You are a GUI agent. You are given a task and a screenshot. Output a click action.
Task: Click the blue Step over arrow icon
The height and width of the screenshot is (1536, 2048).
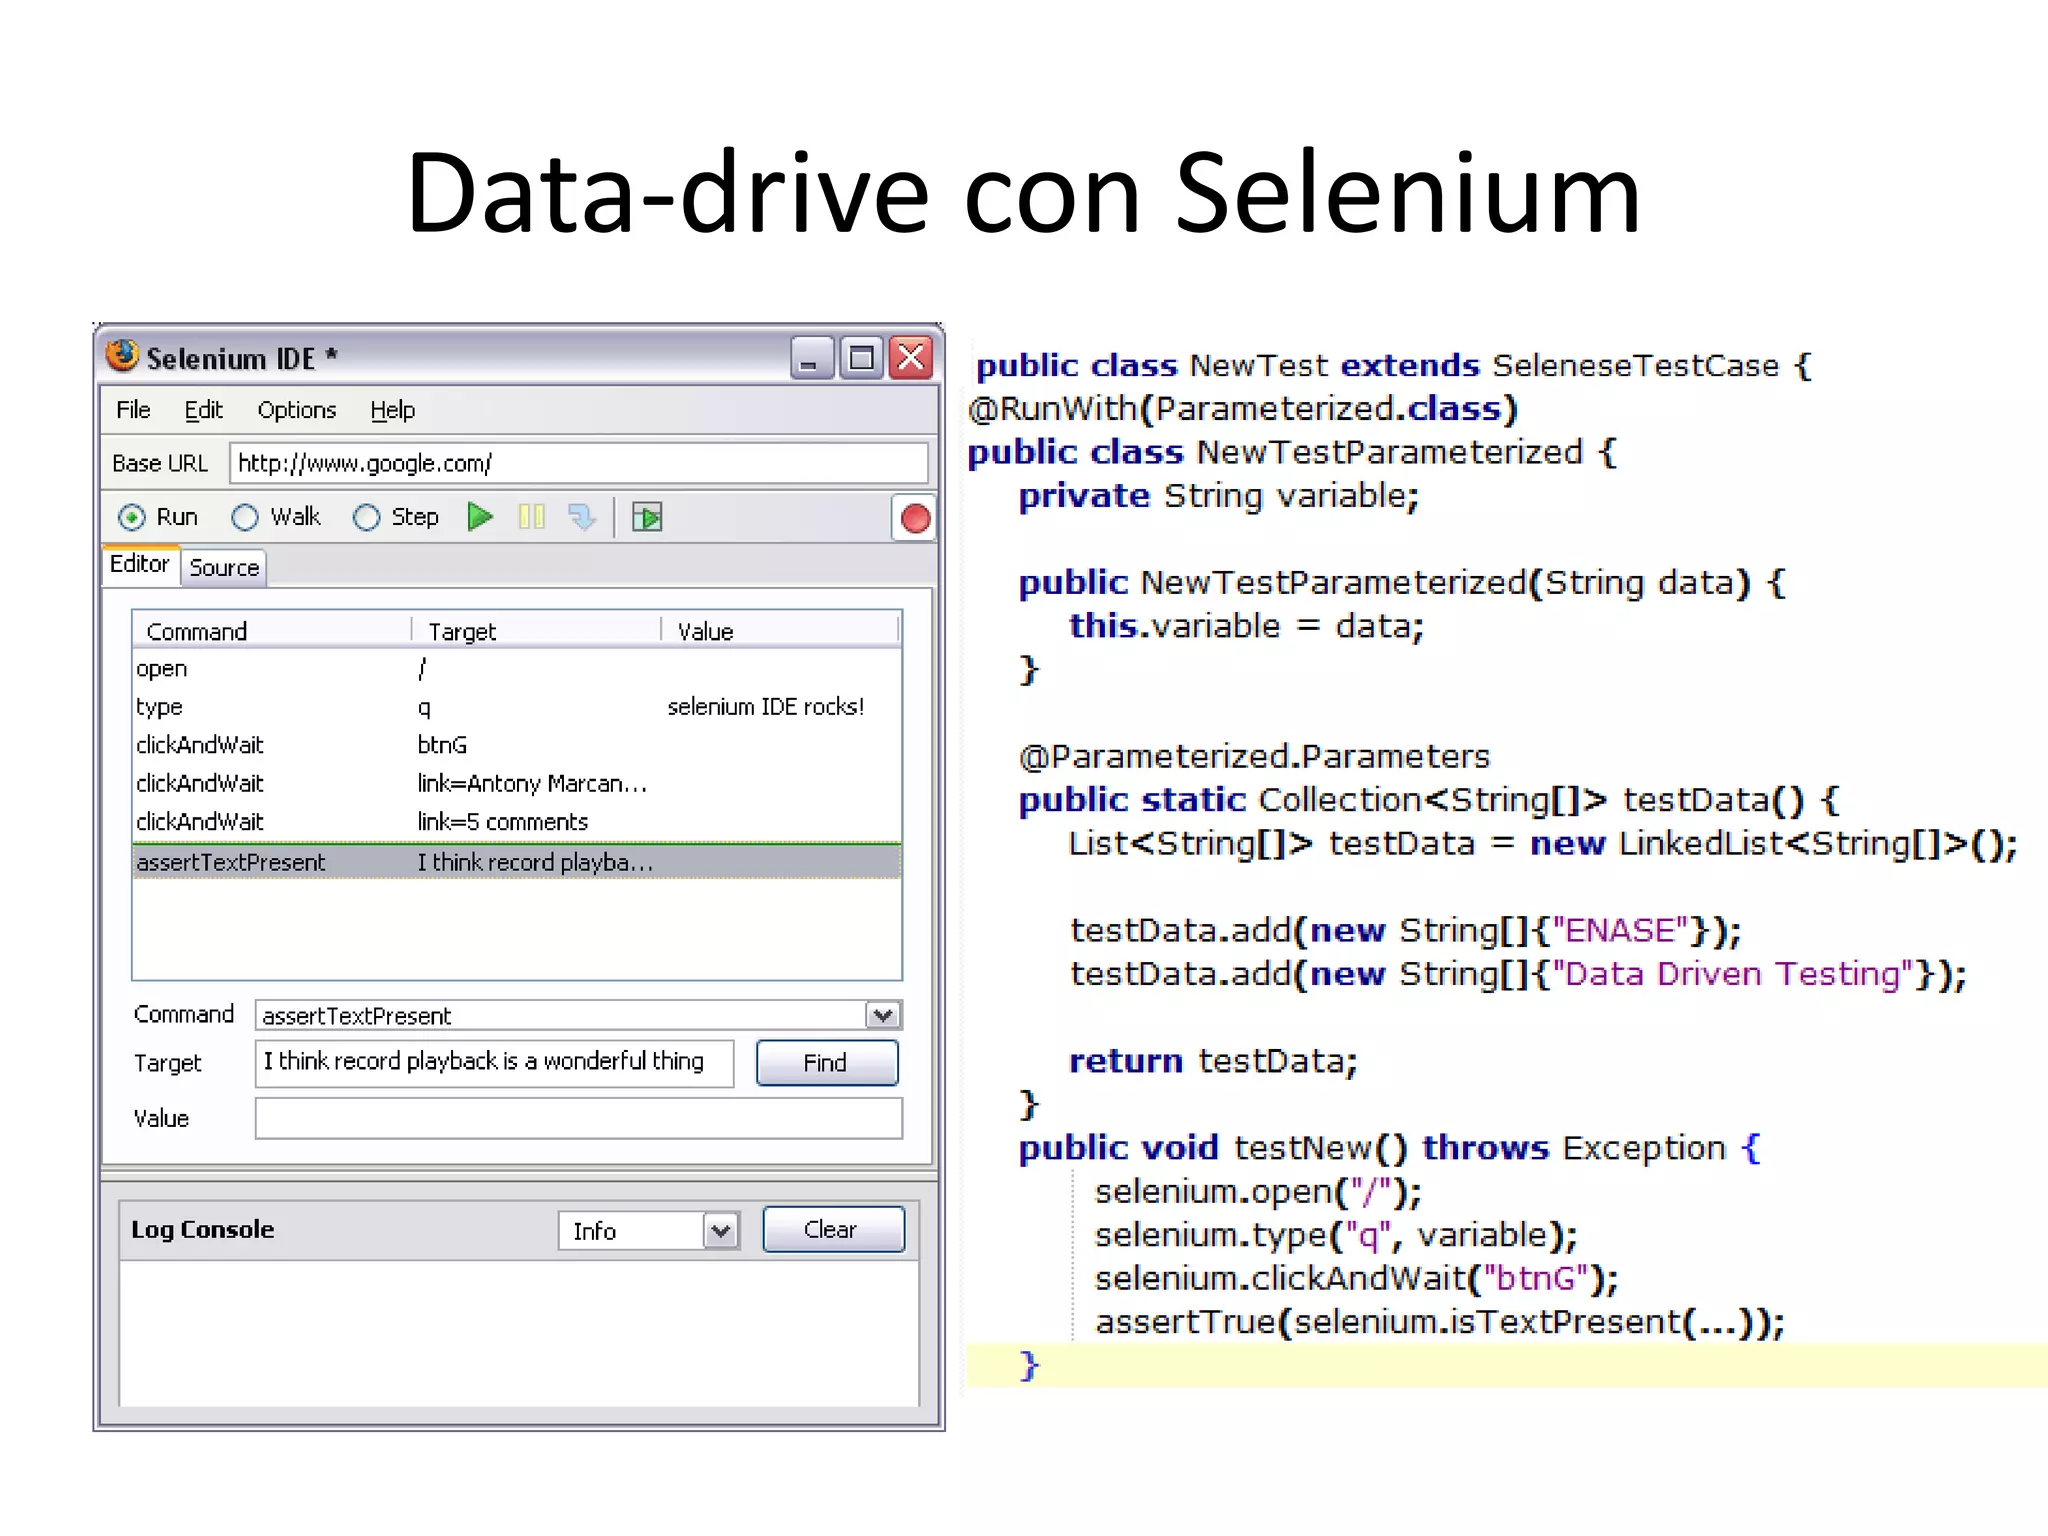point(582,517)
